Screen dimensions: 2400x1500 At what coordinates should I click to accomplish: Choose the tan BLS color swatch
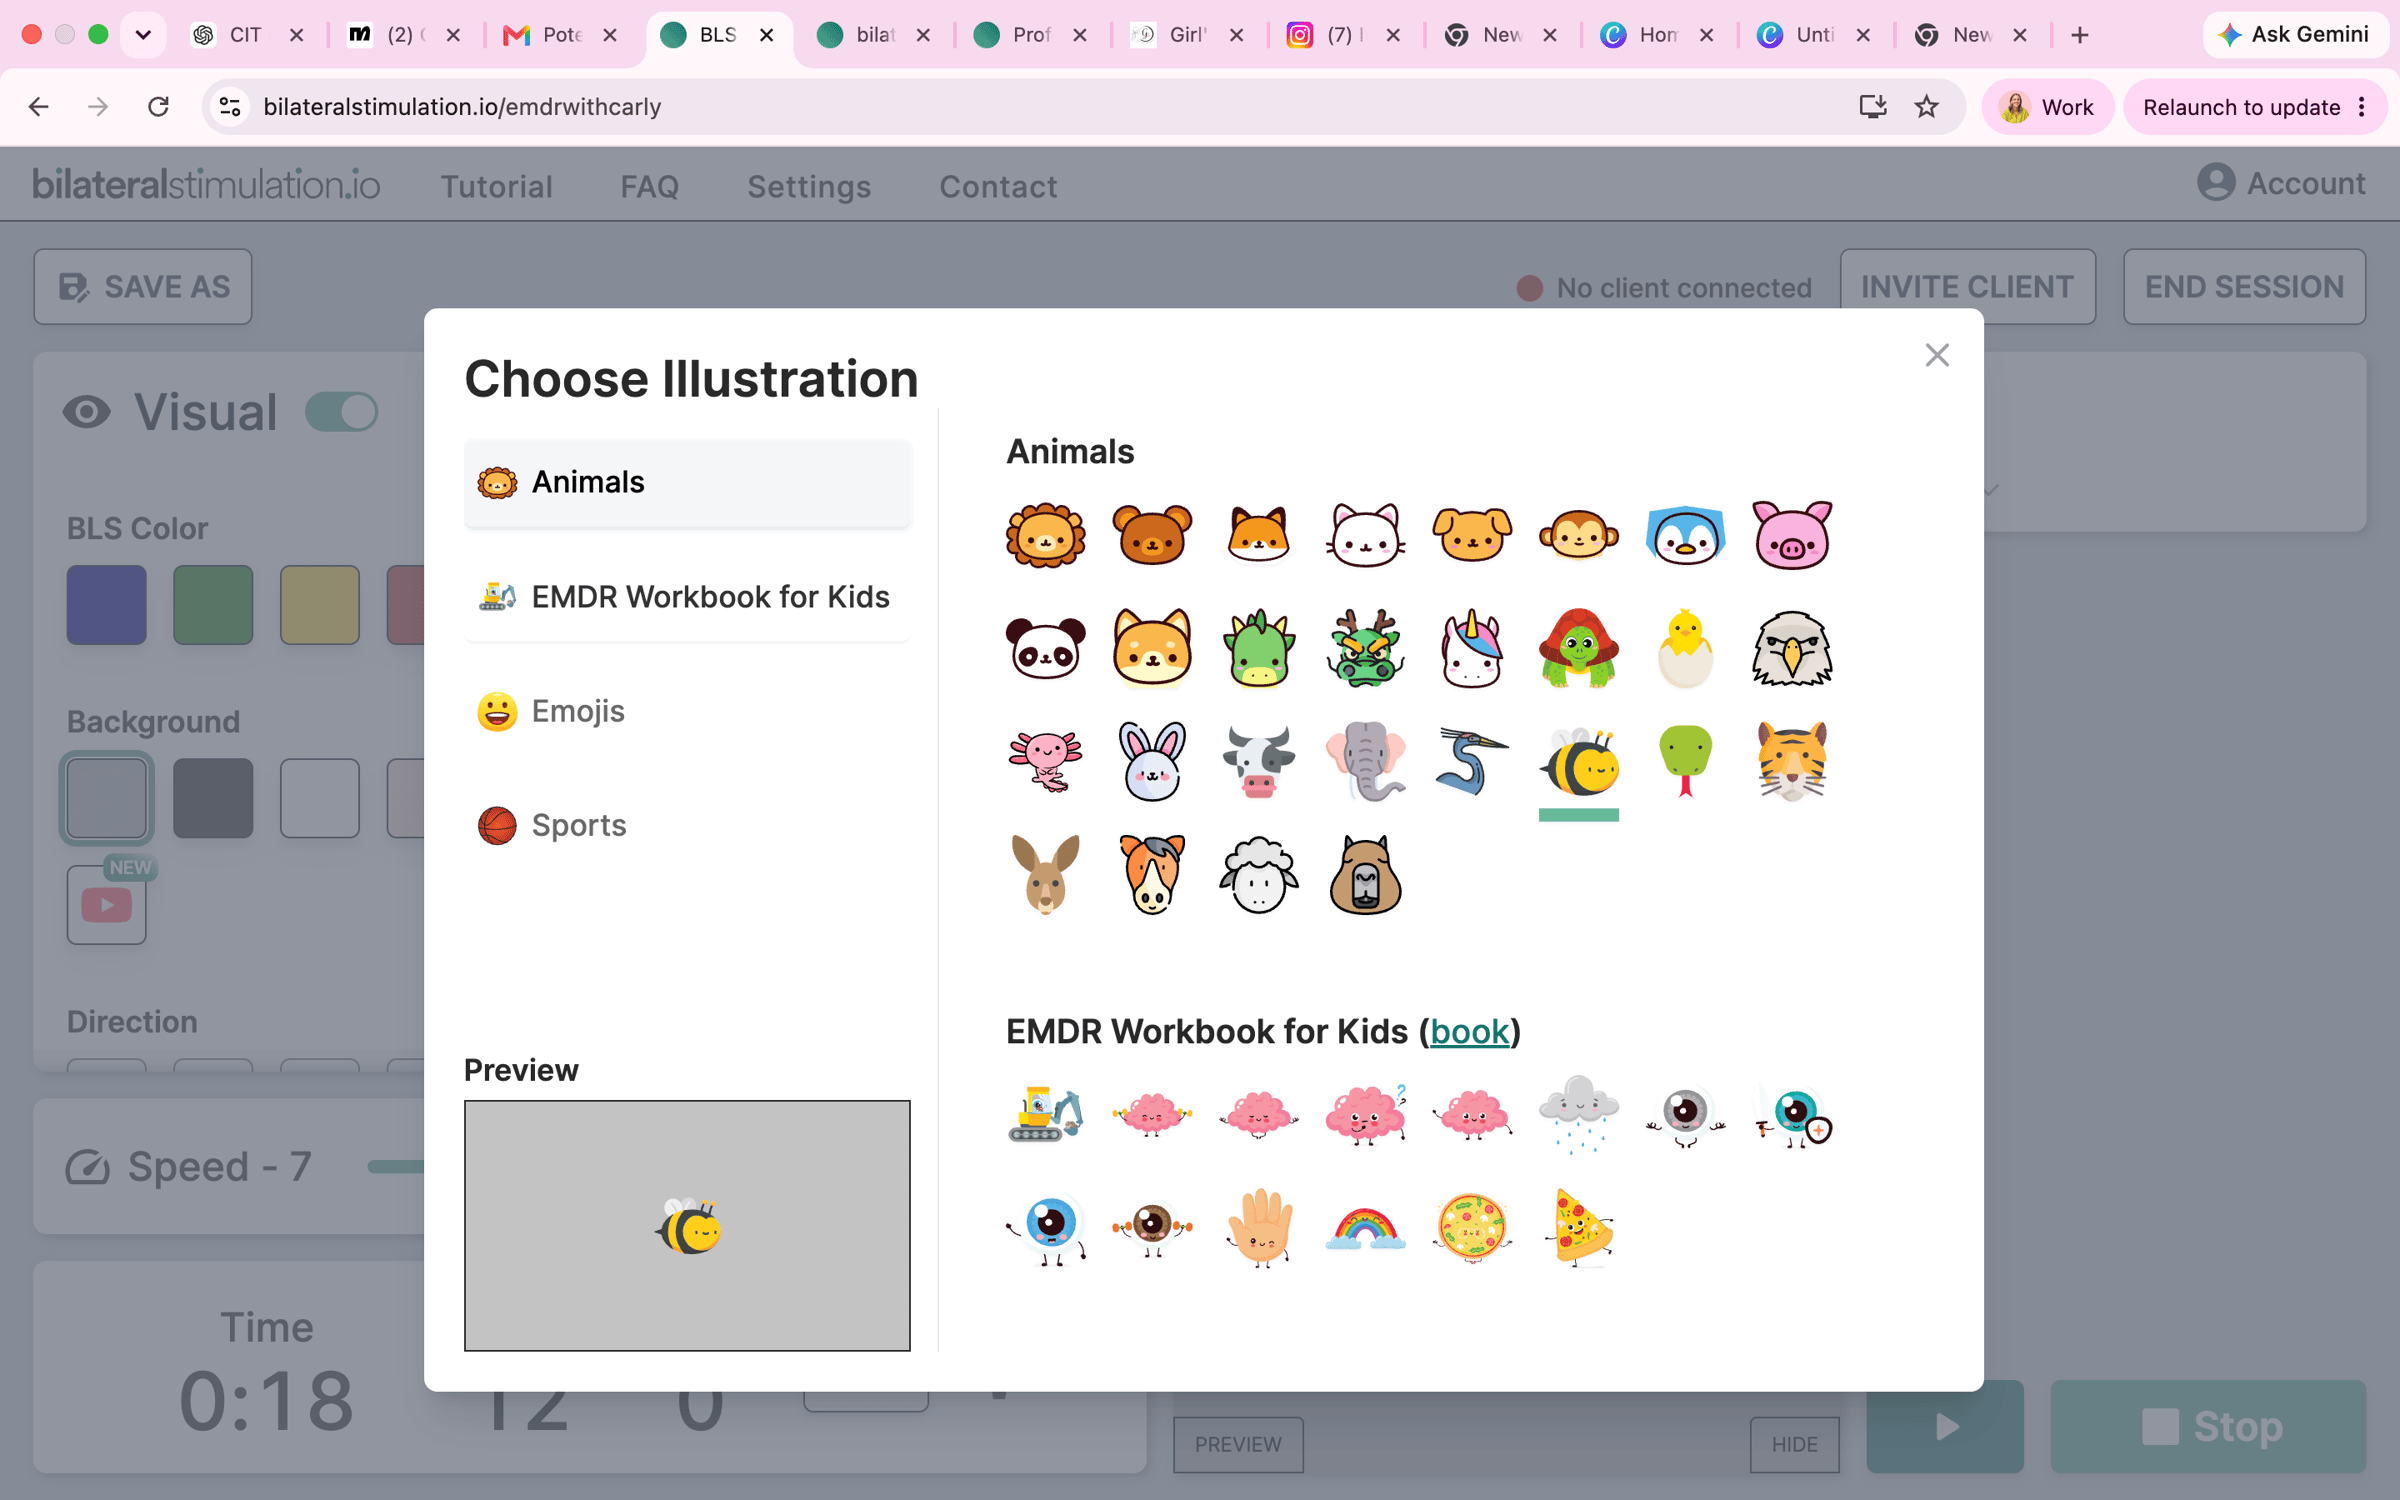(x=320, y=605)
